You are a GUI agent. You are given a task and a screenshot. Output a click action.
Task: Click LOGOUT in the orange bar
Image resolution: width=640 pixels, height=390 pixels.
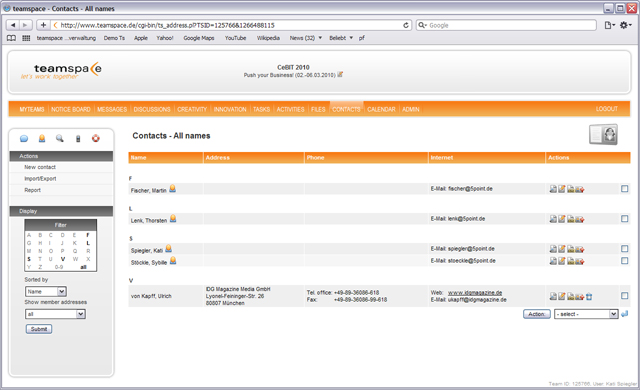click(607, 109)
